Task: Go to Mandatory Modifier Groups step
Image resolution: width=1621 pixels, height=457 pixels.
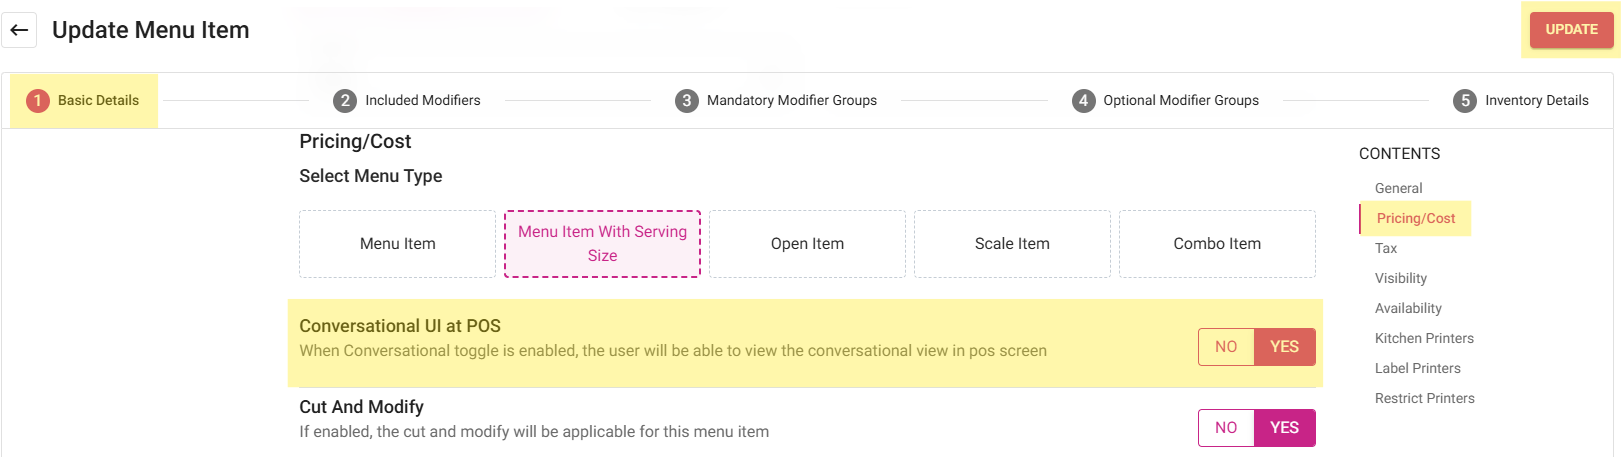Action: [x=791, y=100]
